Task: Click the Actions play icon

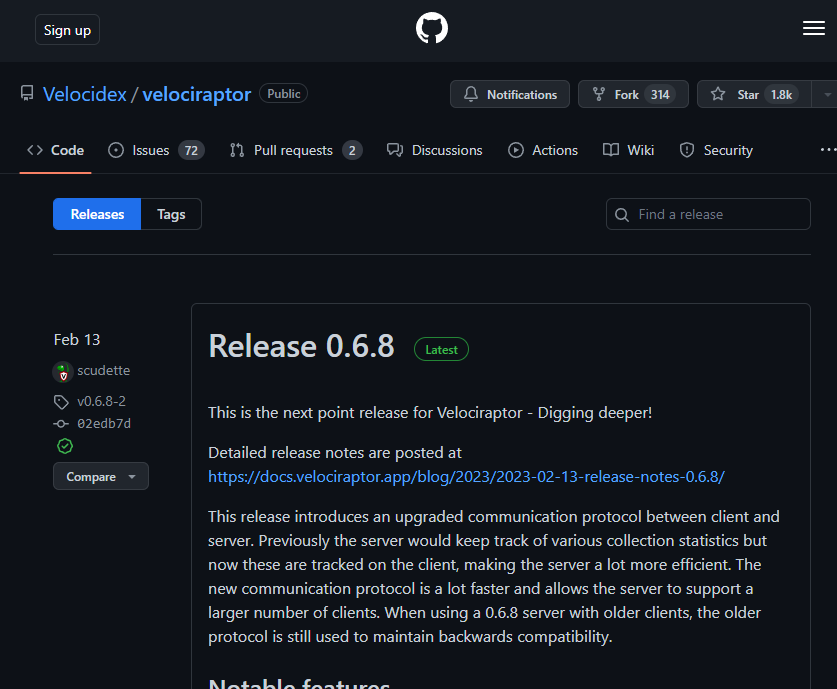Action: pos(516,150)
